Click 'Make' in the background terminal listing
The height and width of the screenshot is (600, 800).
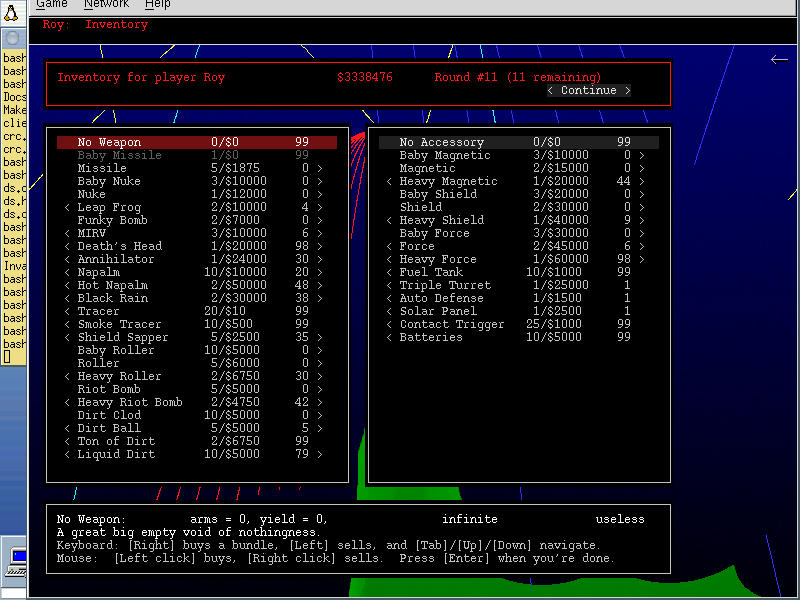point(14,110)
